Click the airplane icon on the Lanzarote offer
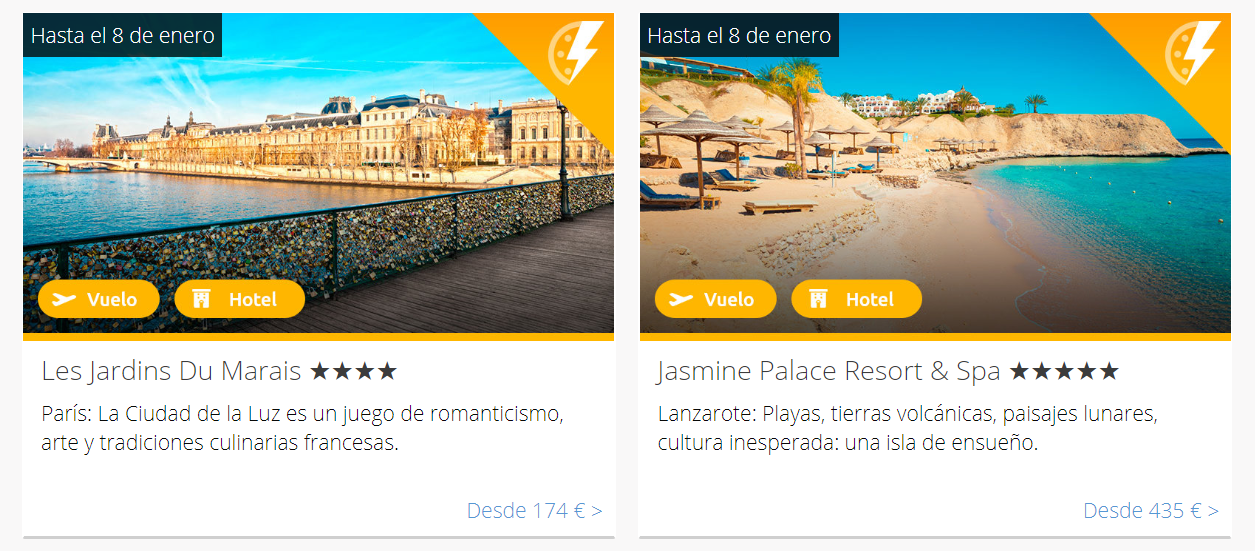This screenshot has width=1255, height=551. pyautogui.click(x=681, y=299)
